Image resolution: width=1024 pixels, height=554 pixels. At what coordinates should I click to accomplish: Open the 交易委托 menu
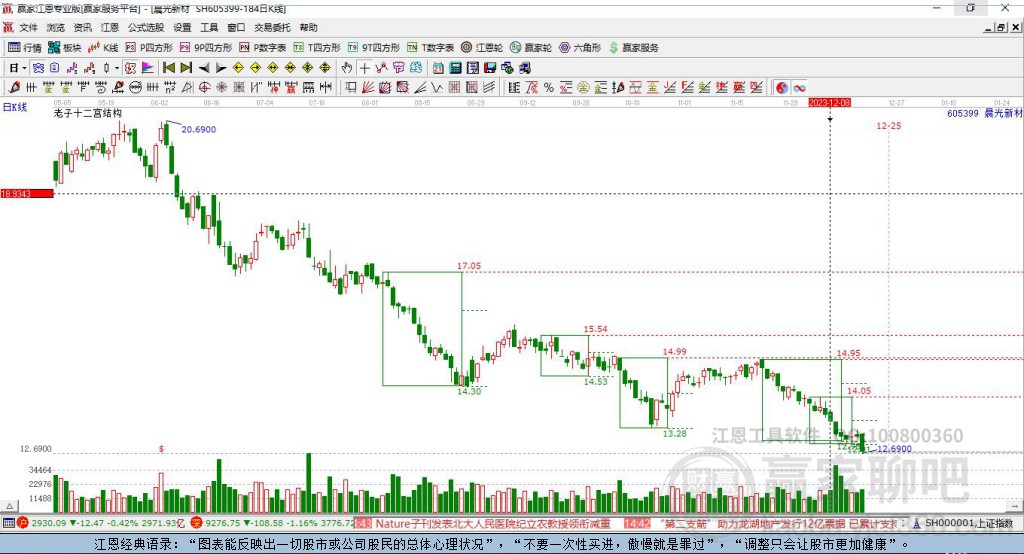[272, 27]
